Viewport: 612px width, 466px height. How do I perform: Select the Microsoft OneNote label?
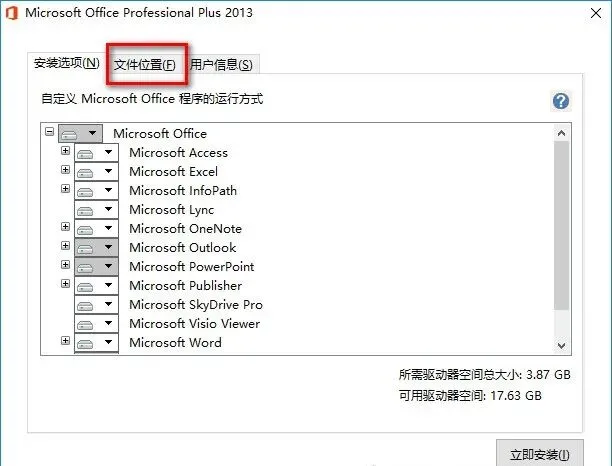coord(185,228)
